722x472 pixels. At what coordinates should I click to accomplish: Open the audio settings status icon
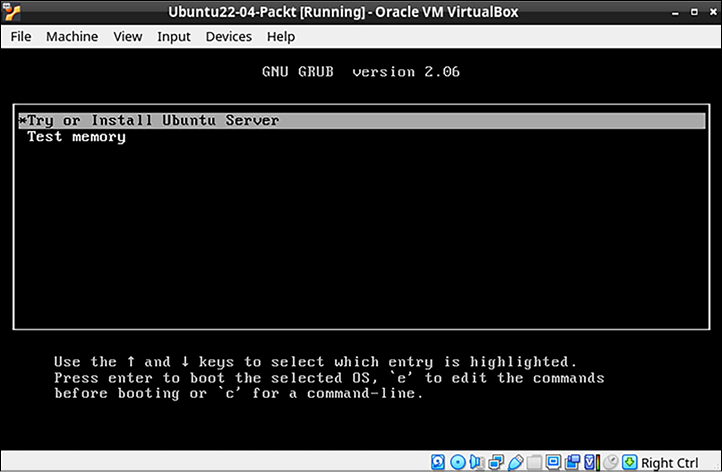click(x=477, y=462)
